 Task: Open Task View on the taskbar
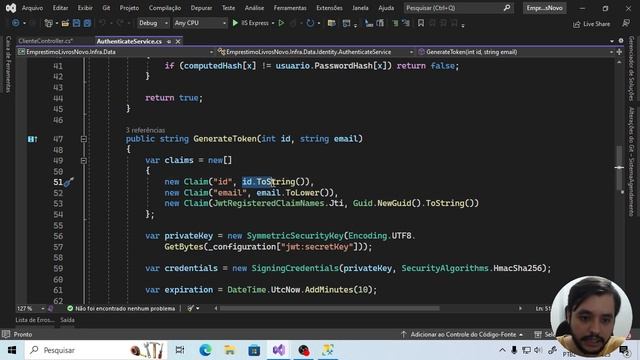(x=180, y=350)
